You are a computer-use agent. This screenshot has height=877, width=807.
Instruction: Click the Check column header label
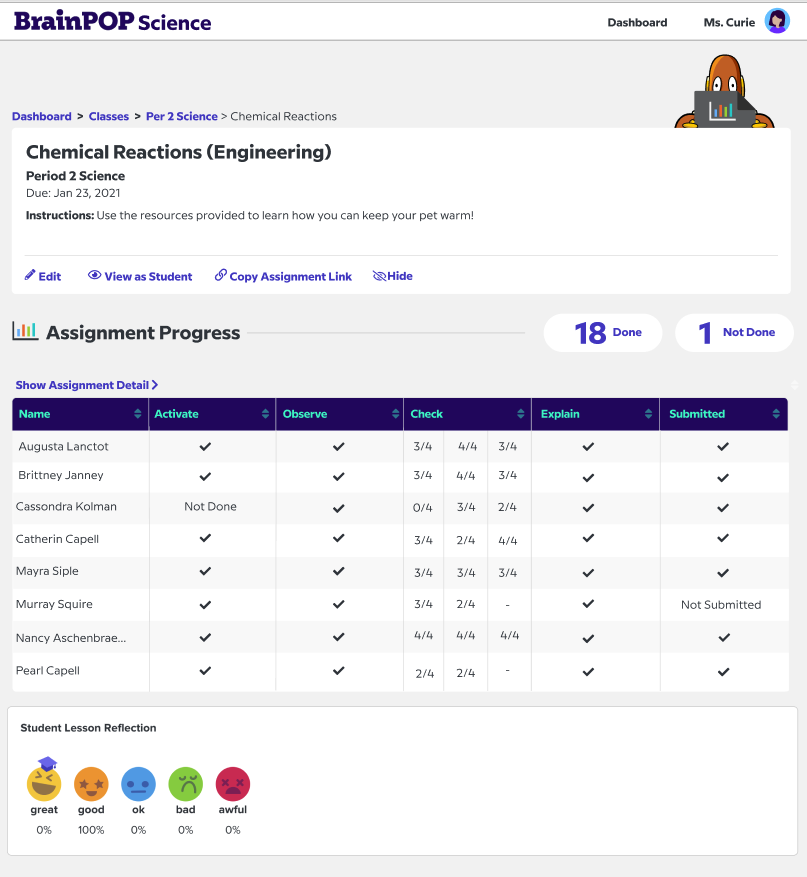point(427,414)
